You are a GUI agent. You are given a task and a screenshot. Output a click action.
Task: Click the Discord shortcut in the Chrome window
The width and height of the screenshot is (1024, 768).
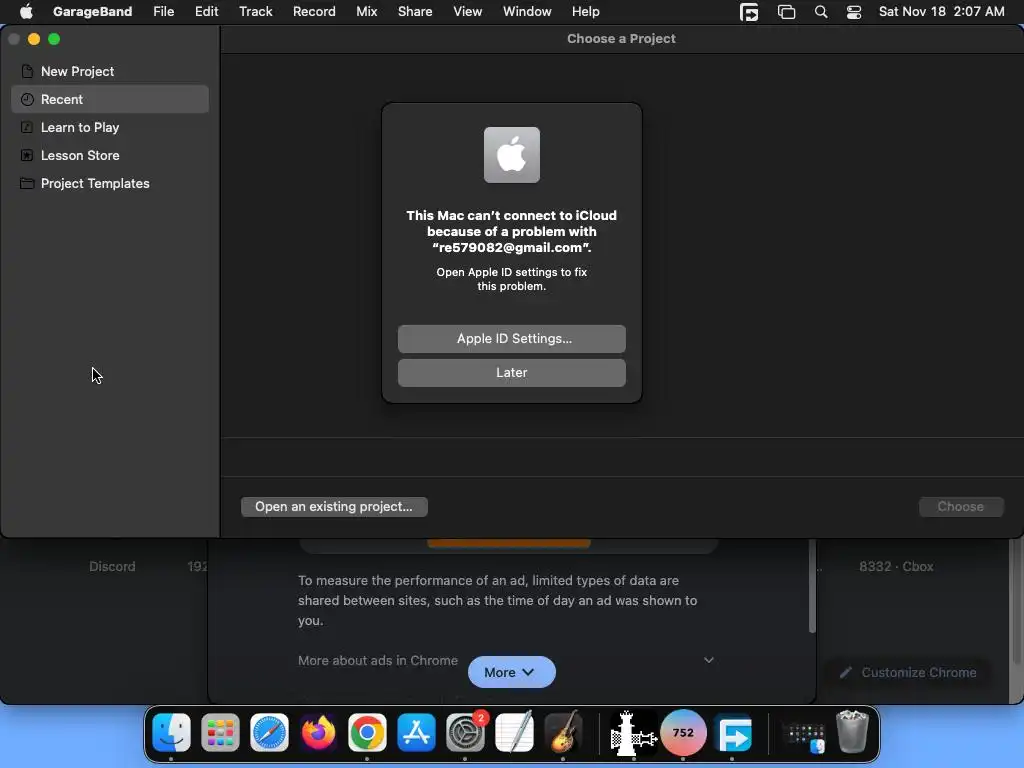coord(112,566)
